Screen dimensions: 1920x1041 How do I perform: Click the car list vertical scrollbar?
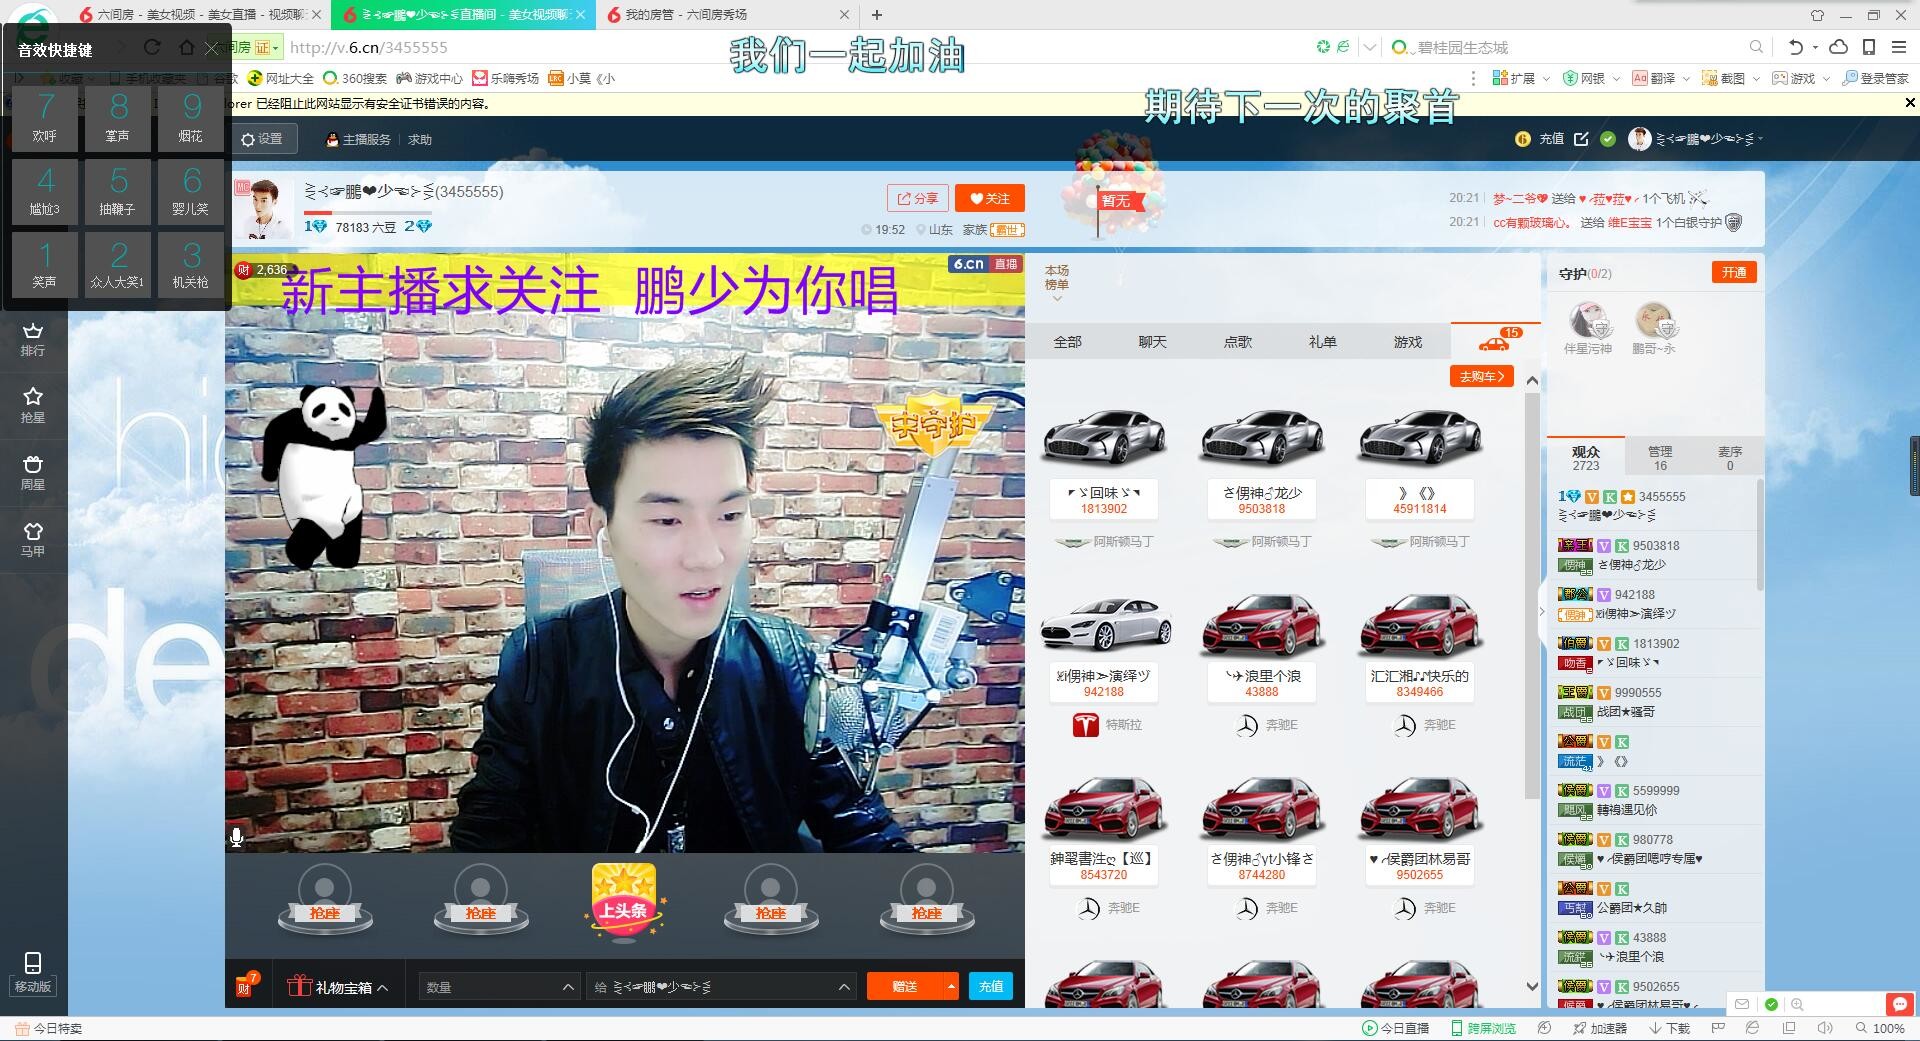click(x=1532, y=595)
